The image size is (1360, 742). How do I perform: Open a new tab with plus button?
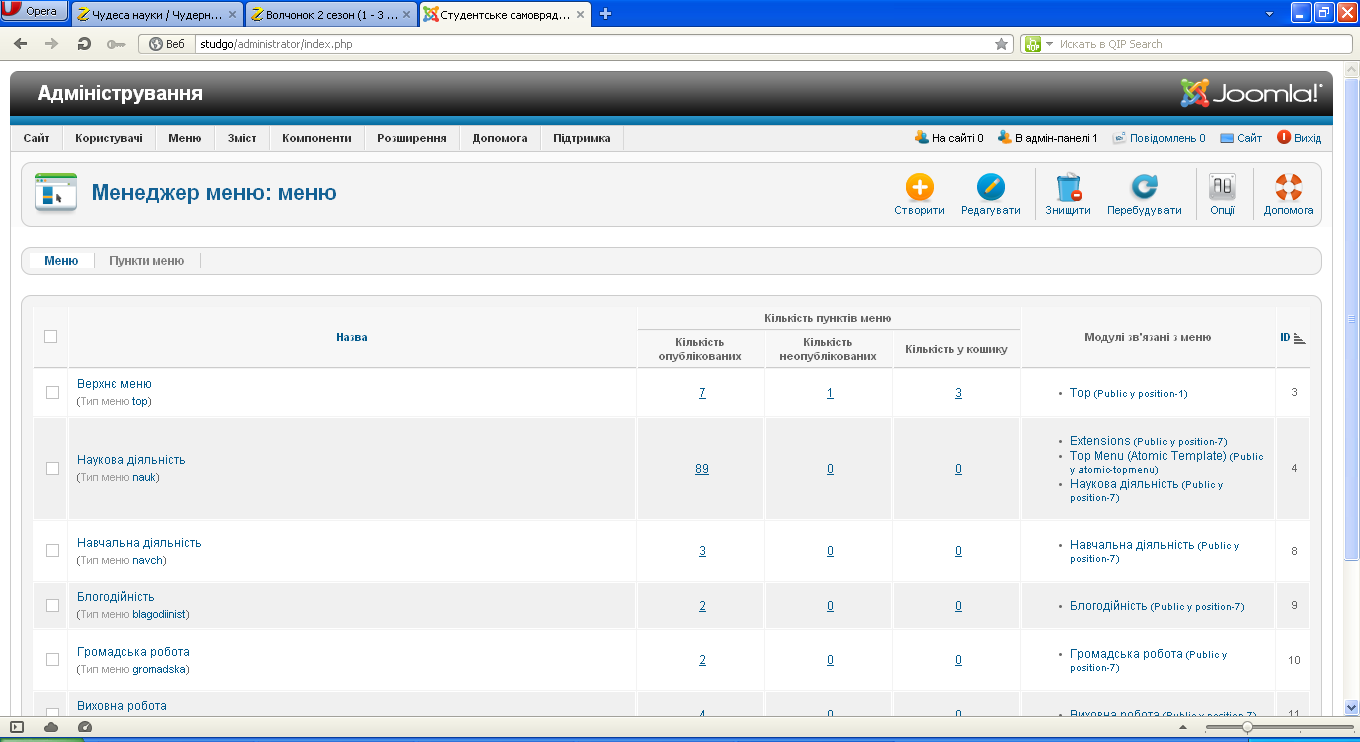(605, 14)
